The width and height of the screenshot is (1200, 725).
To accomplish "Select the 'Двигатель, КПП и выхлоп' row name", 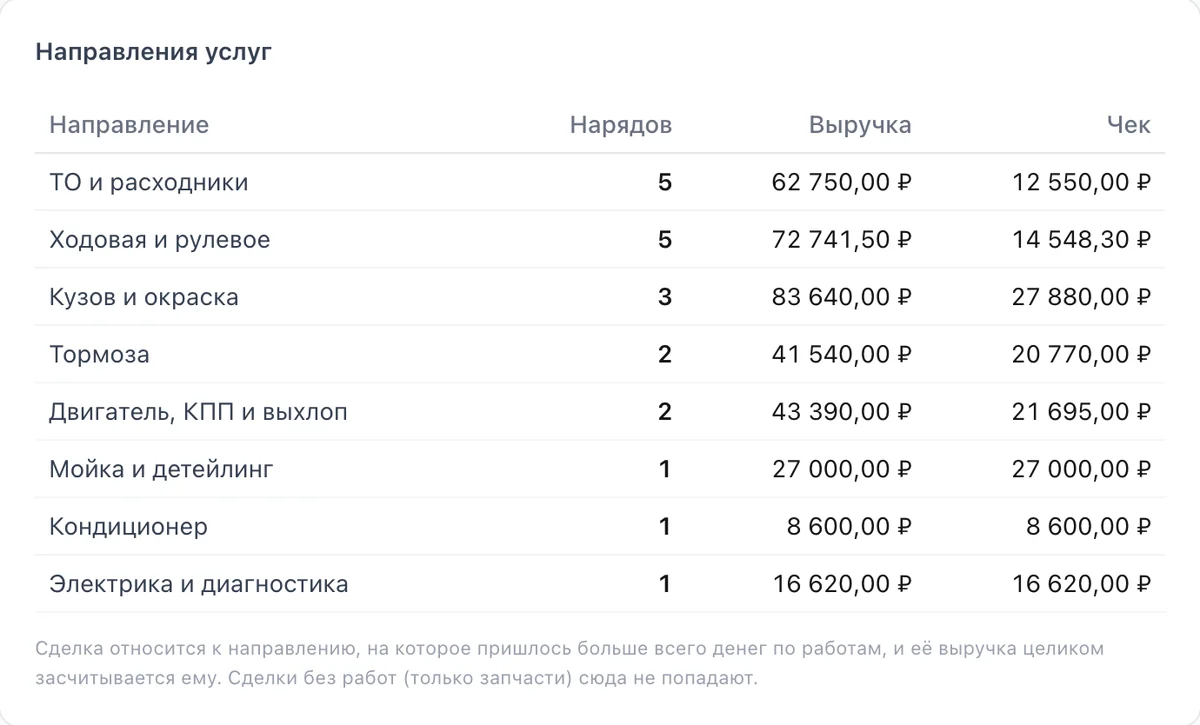I will point(198,412).
